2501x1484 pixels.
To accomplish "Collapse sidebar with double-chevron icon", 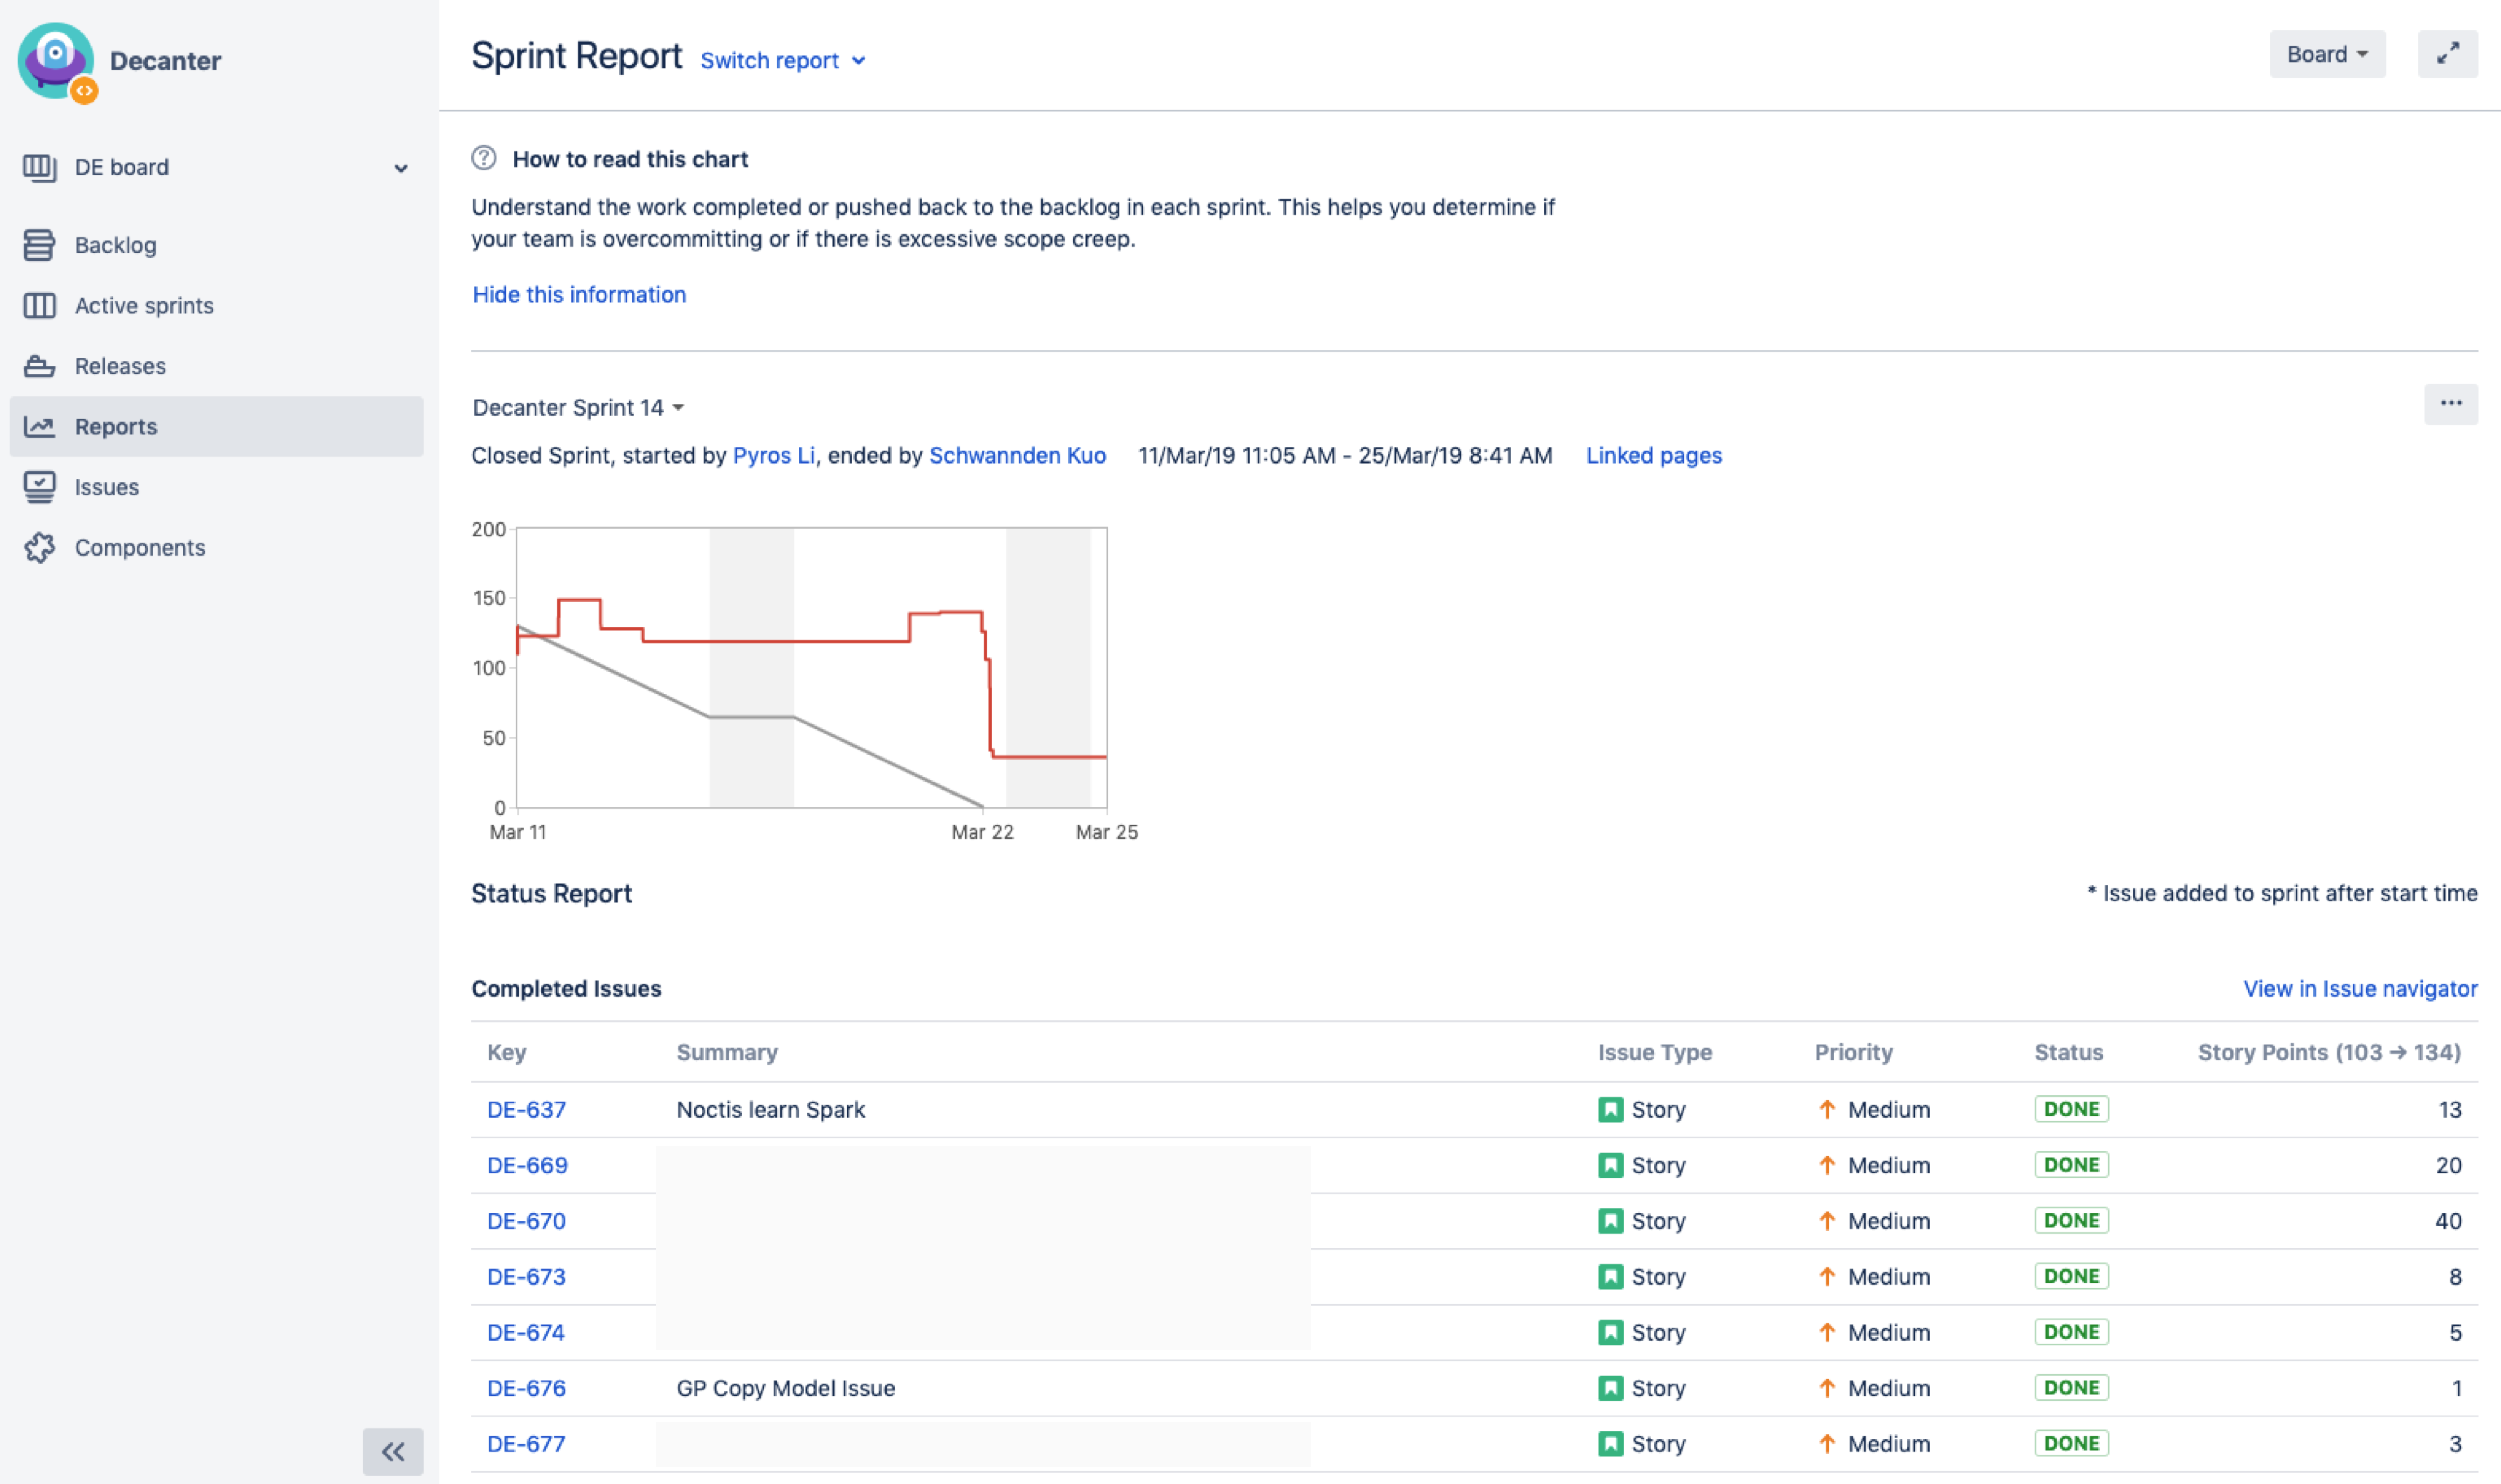I will (x=393, y=1451).
